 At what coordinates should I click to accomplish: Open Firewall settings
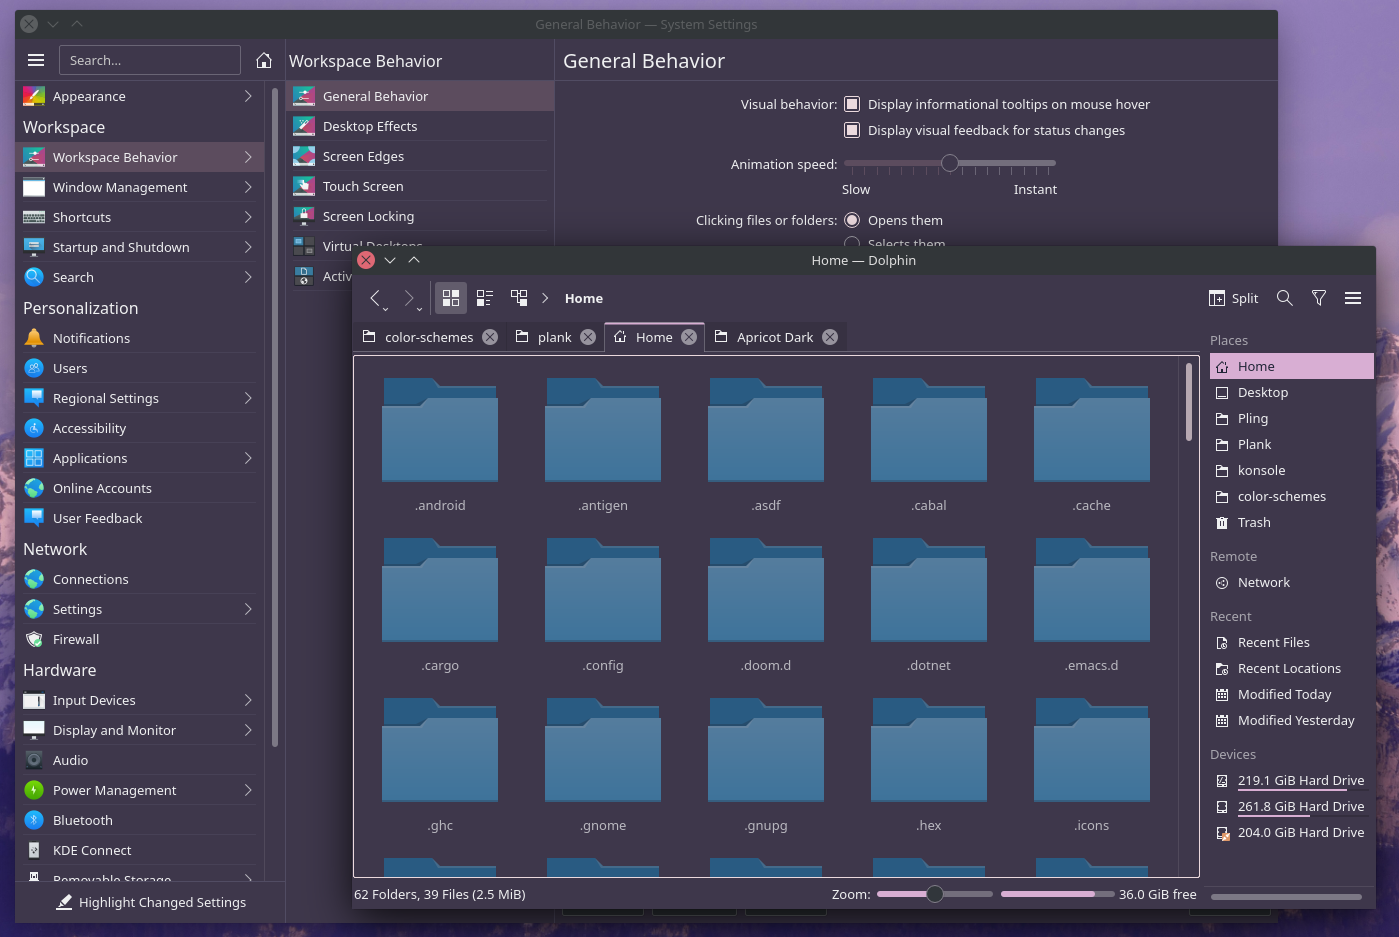point(140,639)
